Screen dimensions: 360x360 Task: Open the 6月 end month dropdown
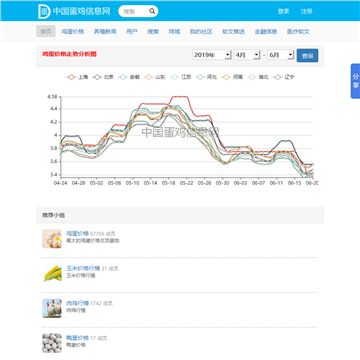point(281,55)
